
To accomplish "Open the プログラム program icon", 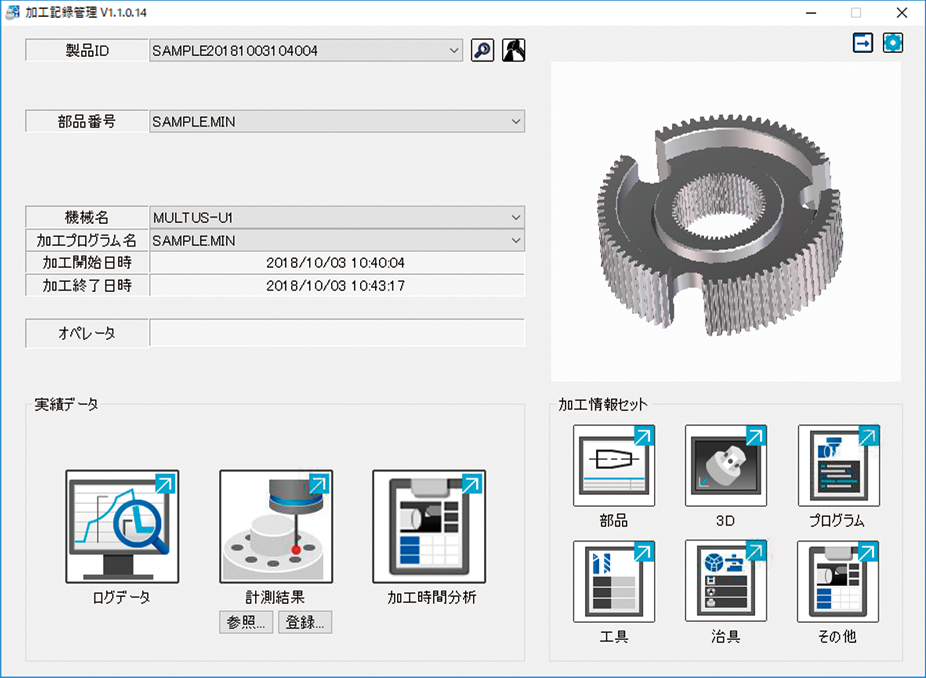I will (838, 466).
